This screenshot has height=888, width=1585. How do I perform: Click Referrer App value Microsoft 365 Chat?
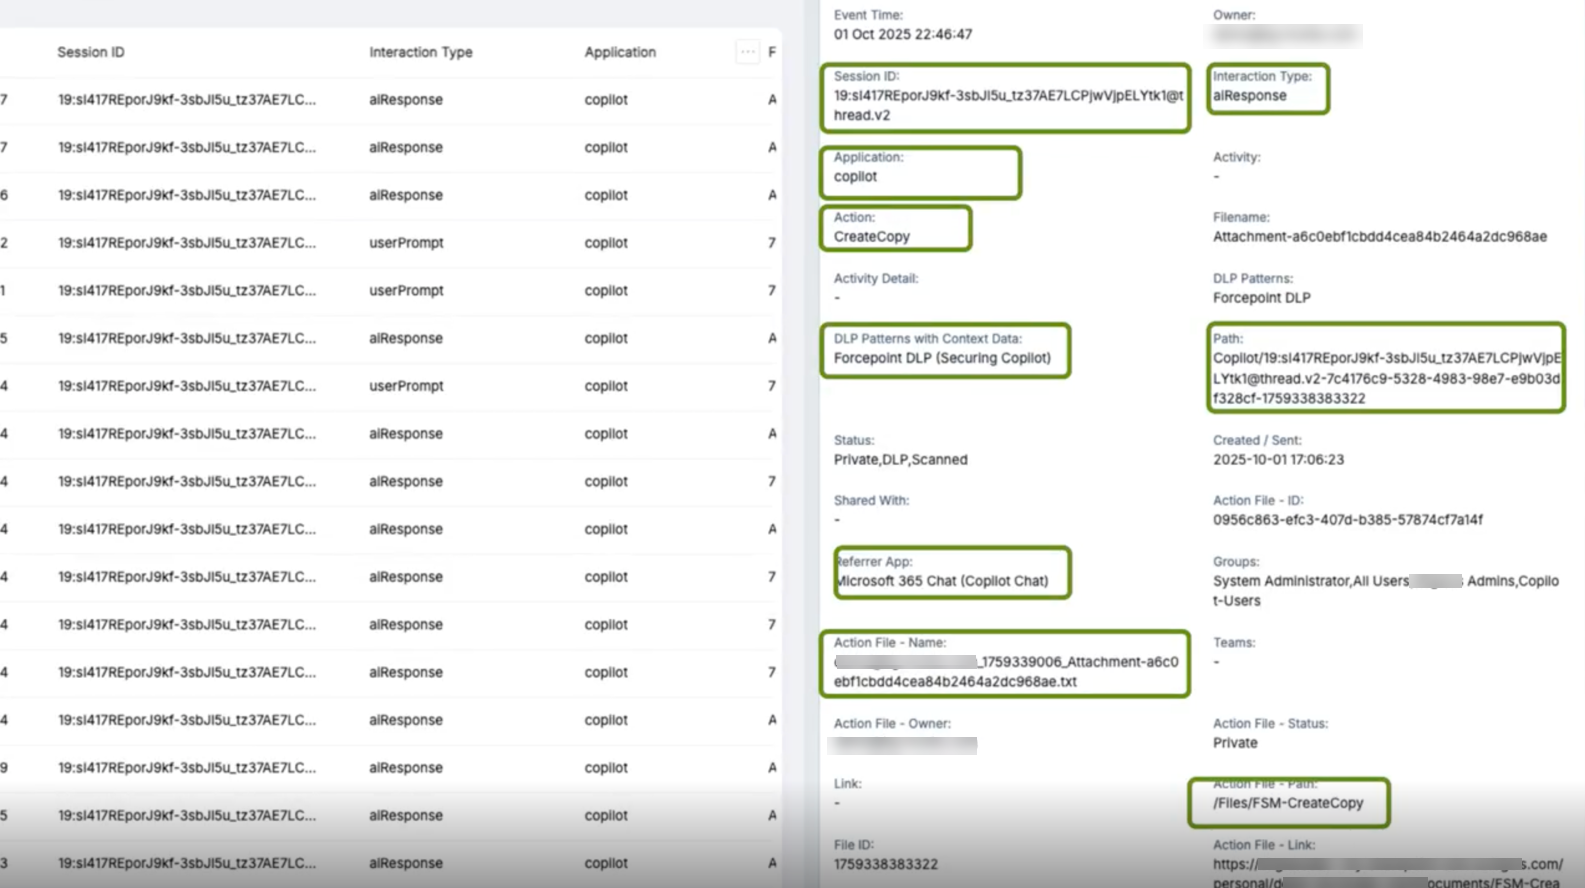click(942, 581)
